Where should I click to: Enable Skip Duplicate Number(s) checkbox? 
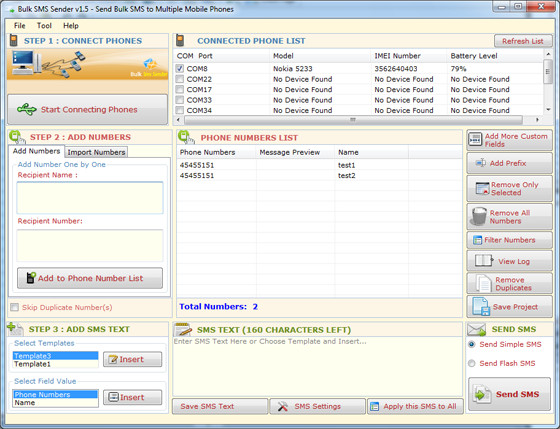(x=15, y=307)
